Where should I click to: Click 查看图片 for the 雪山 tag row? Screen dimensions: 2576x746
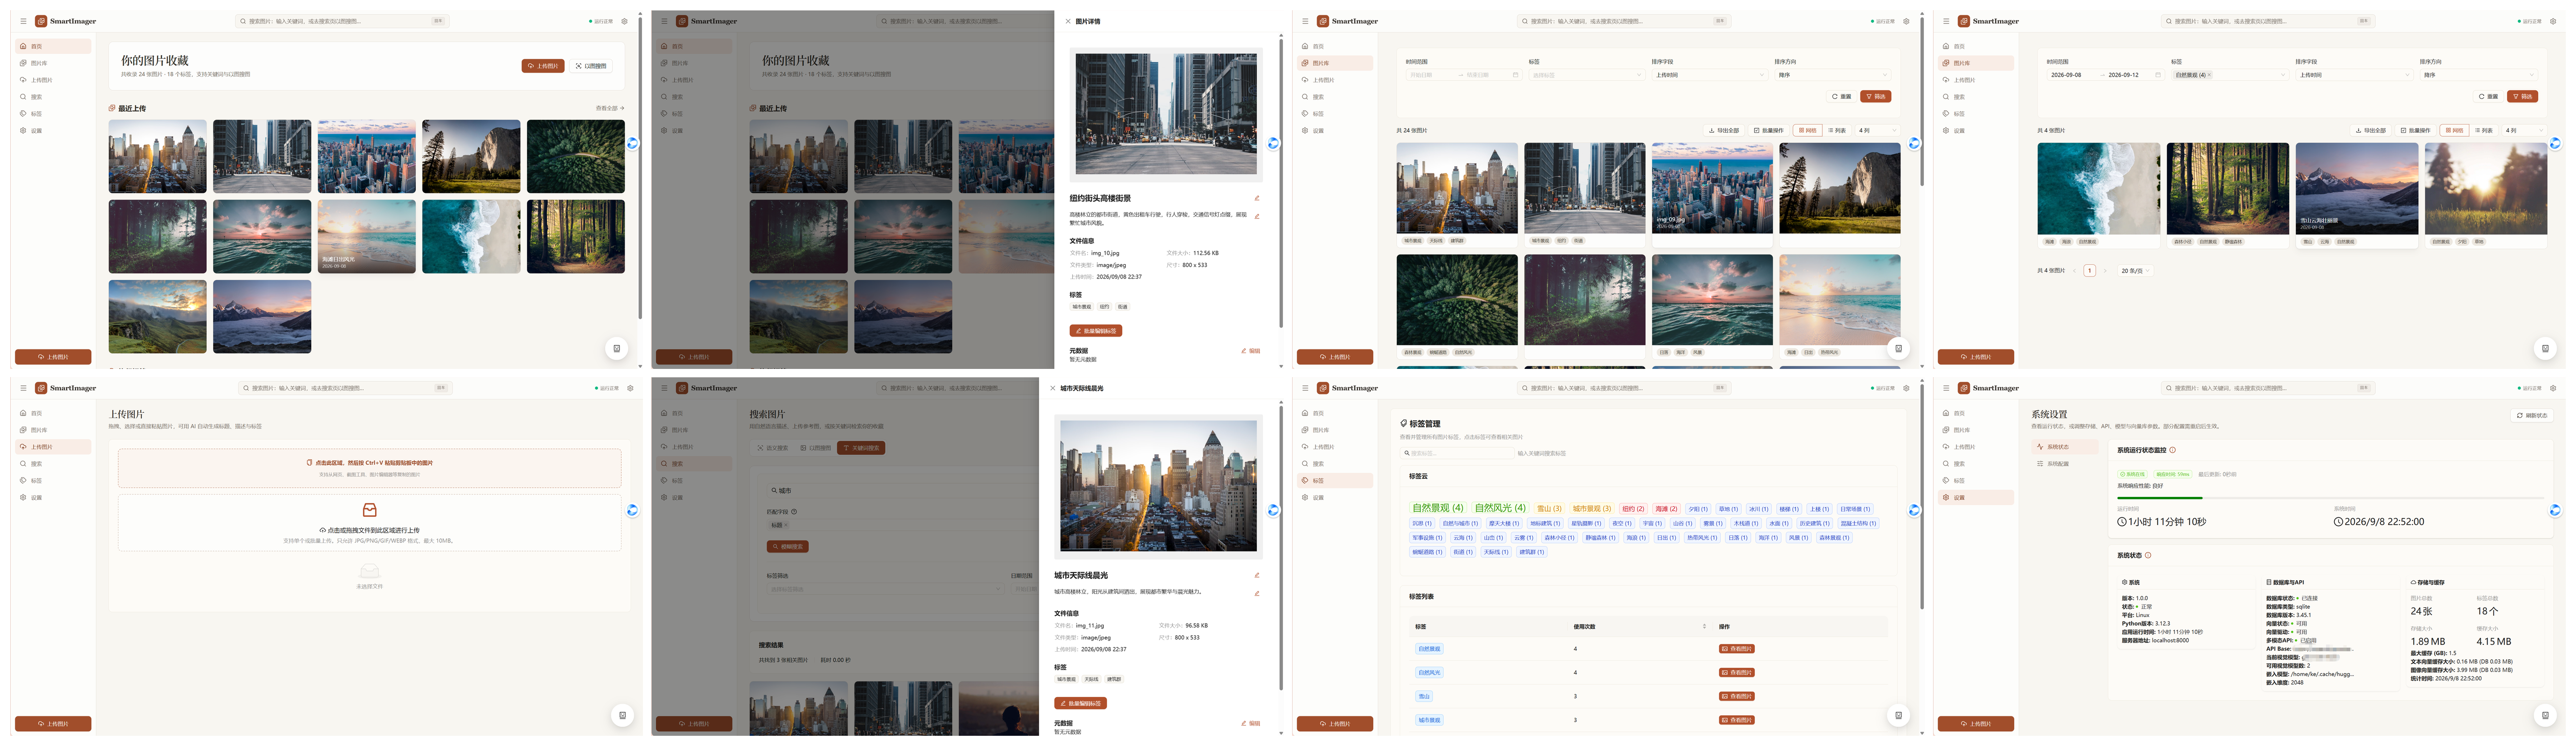click(x=1737, y=696)
